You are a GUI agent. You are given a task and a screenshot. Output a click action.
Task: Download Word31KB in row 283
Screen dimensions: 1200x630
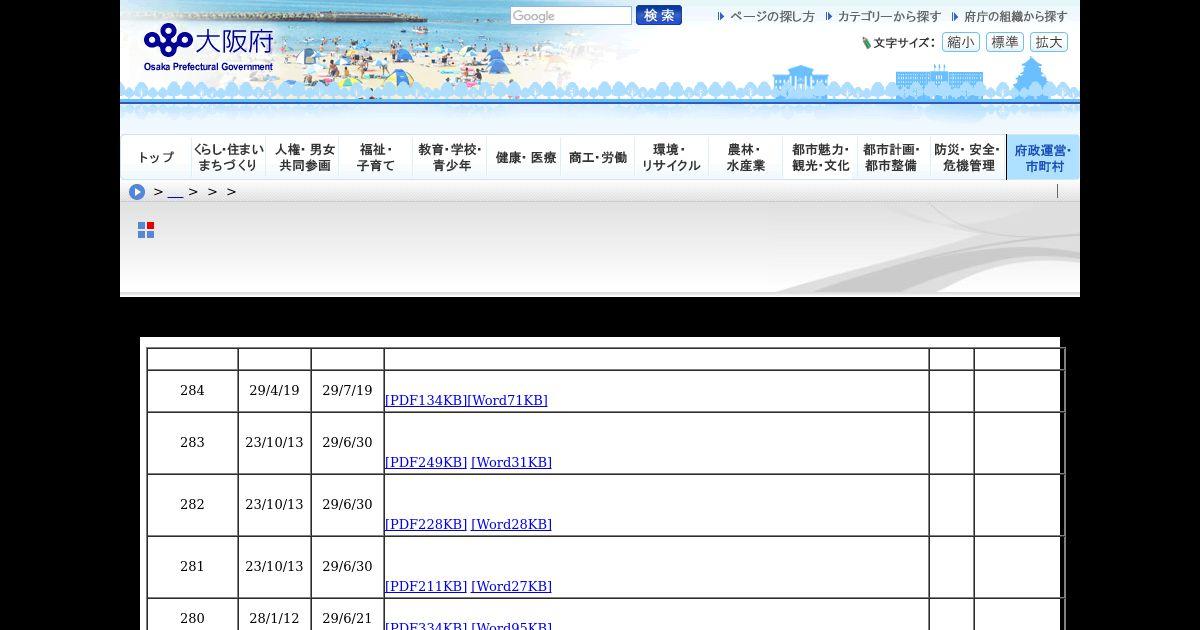[x=511, y=462]
